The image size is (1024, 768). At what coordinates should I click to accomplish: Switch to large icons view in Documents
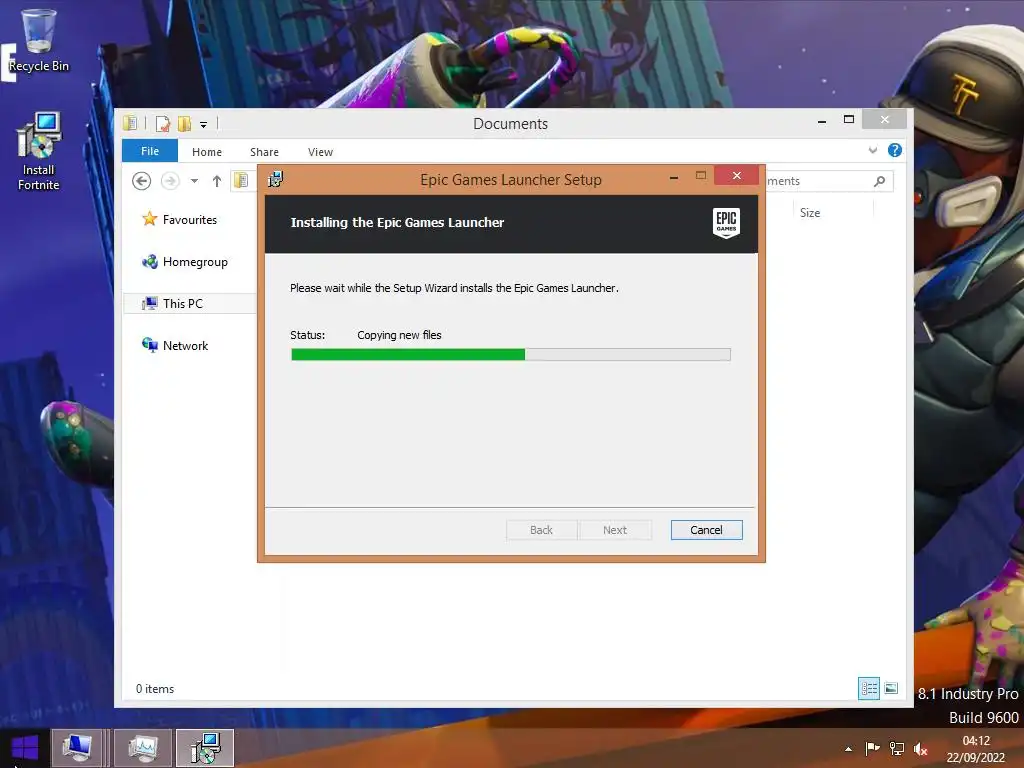click(x=891, y=688)
